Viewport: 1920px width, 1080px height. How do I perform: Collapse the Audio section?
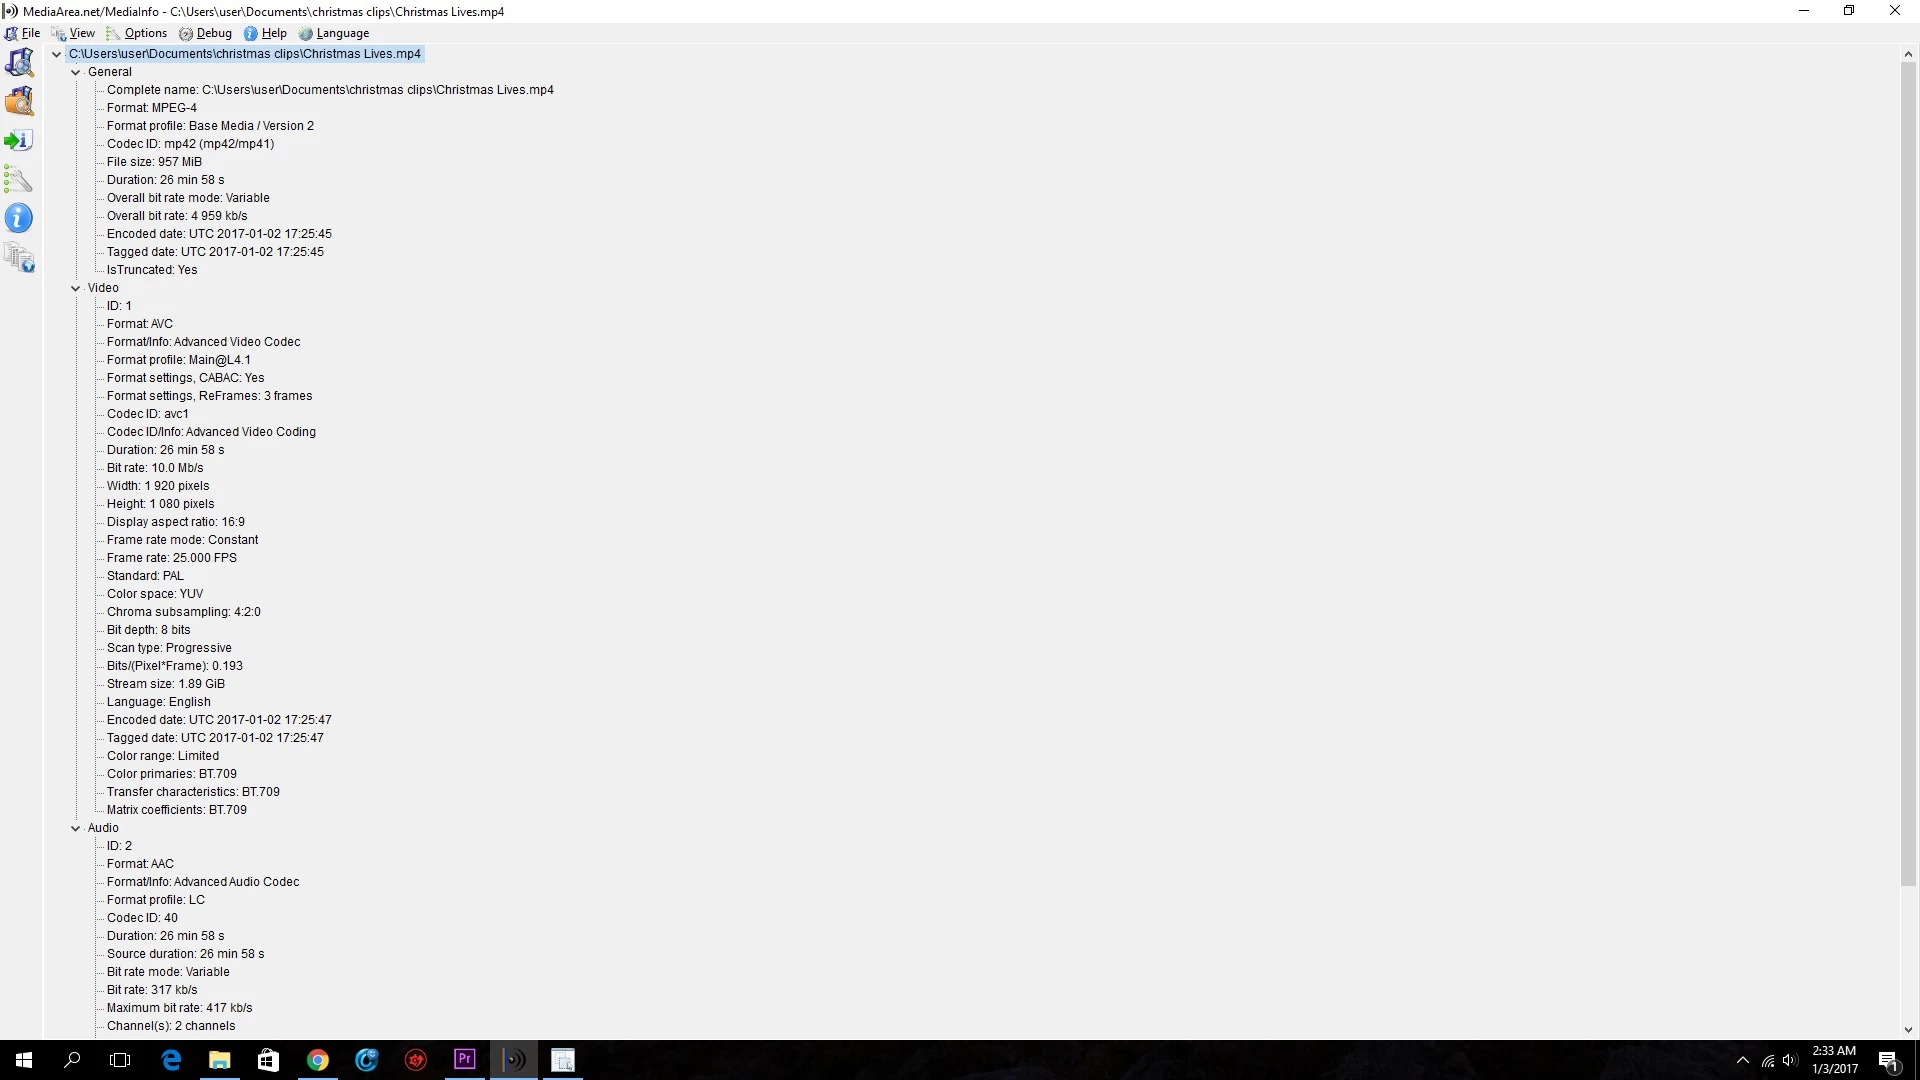75,828
